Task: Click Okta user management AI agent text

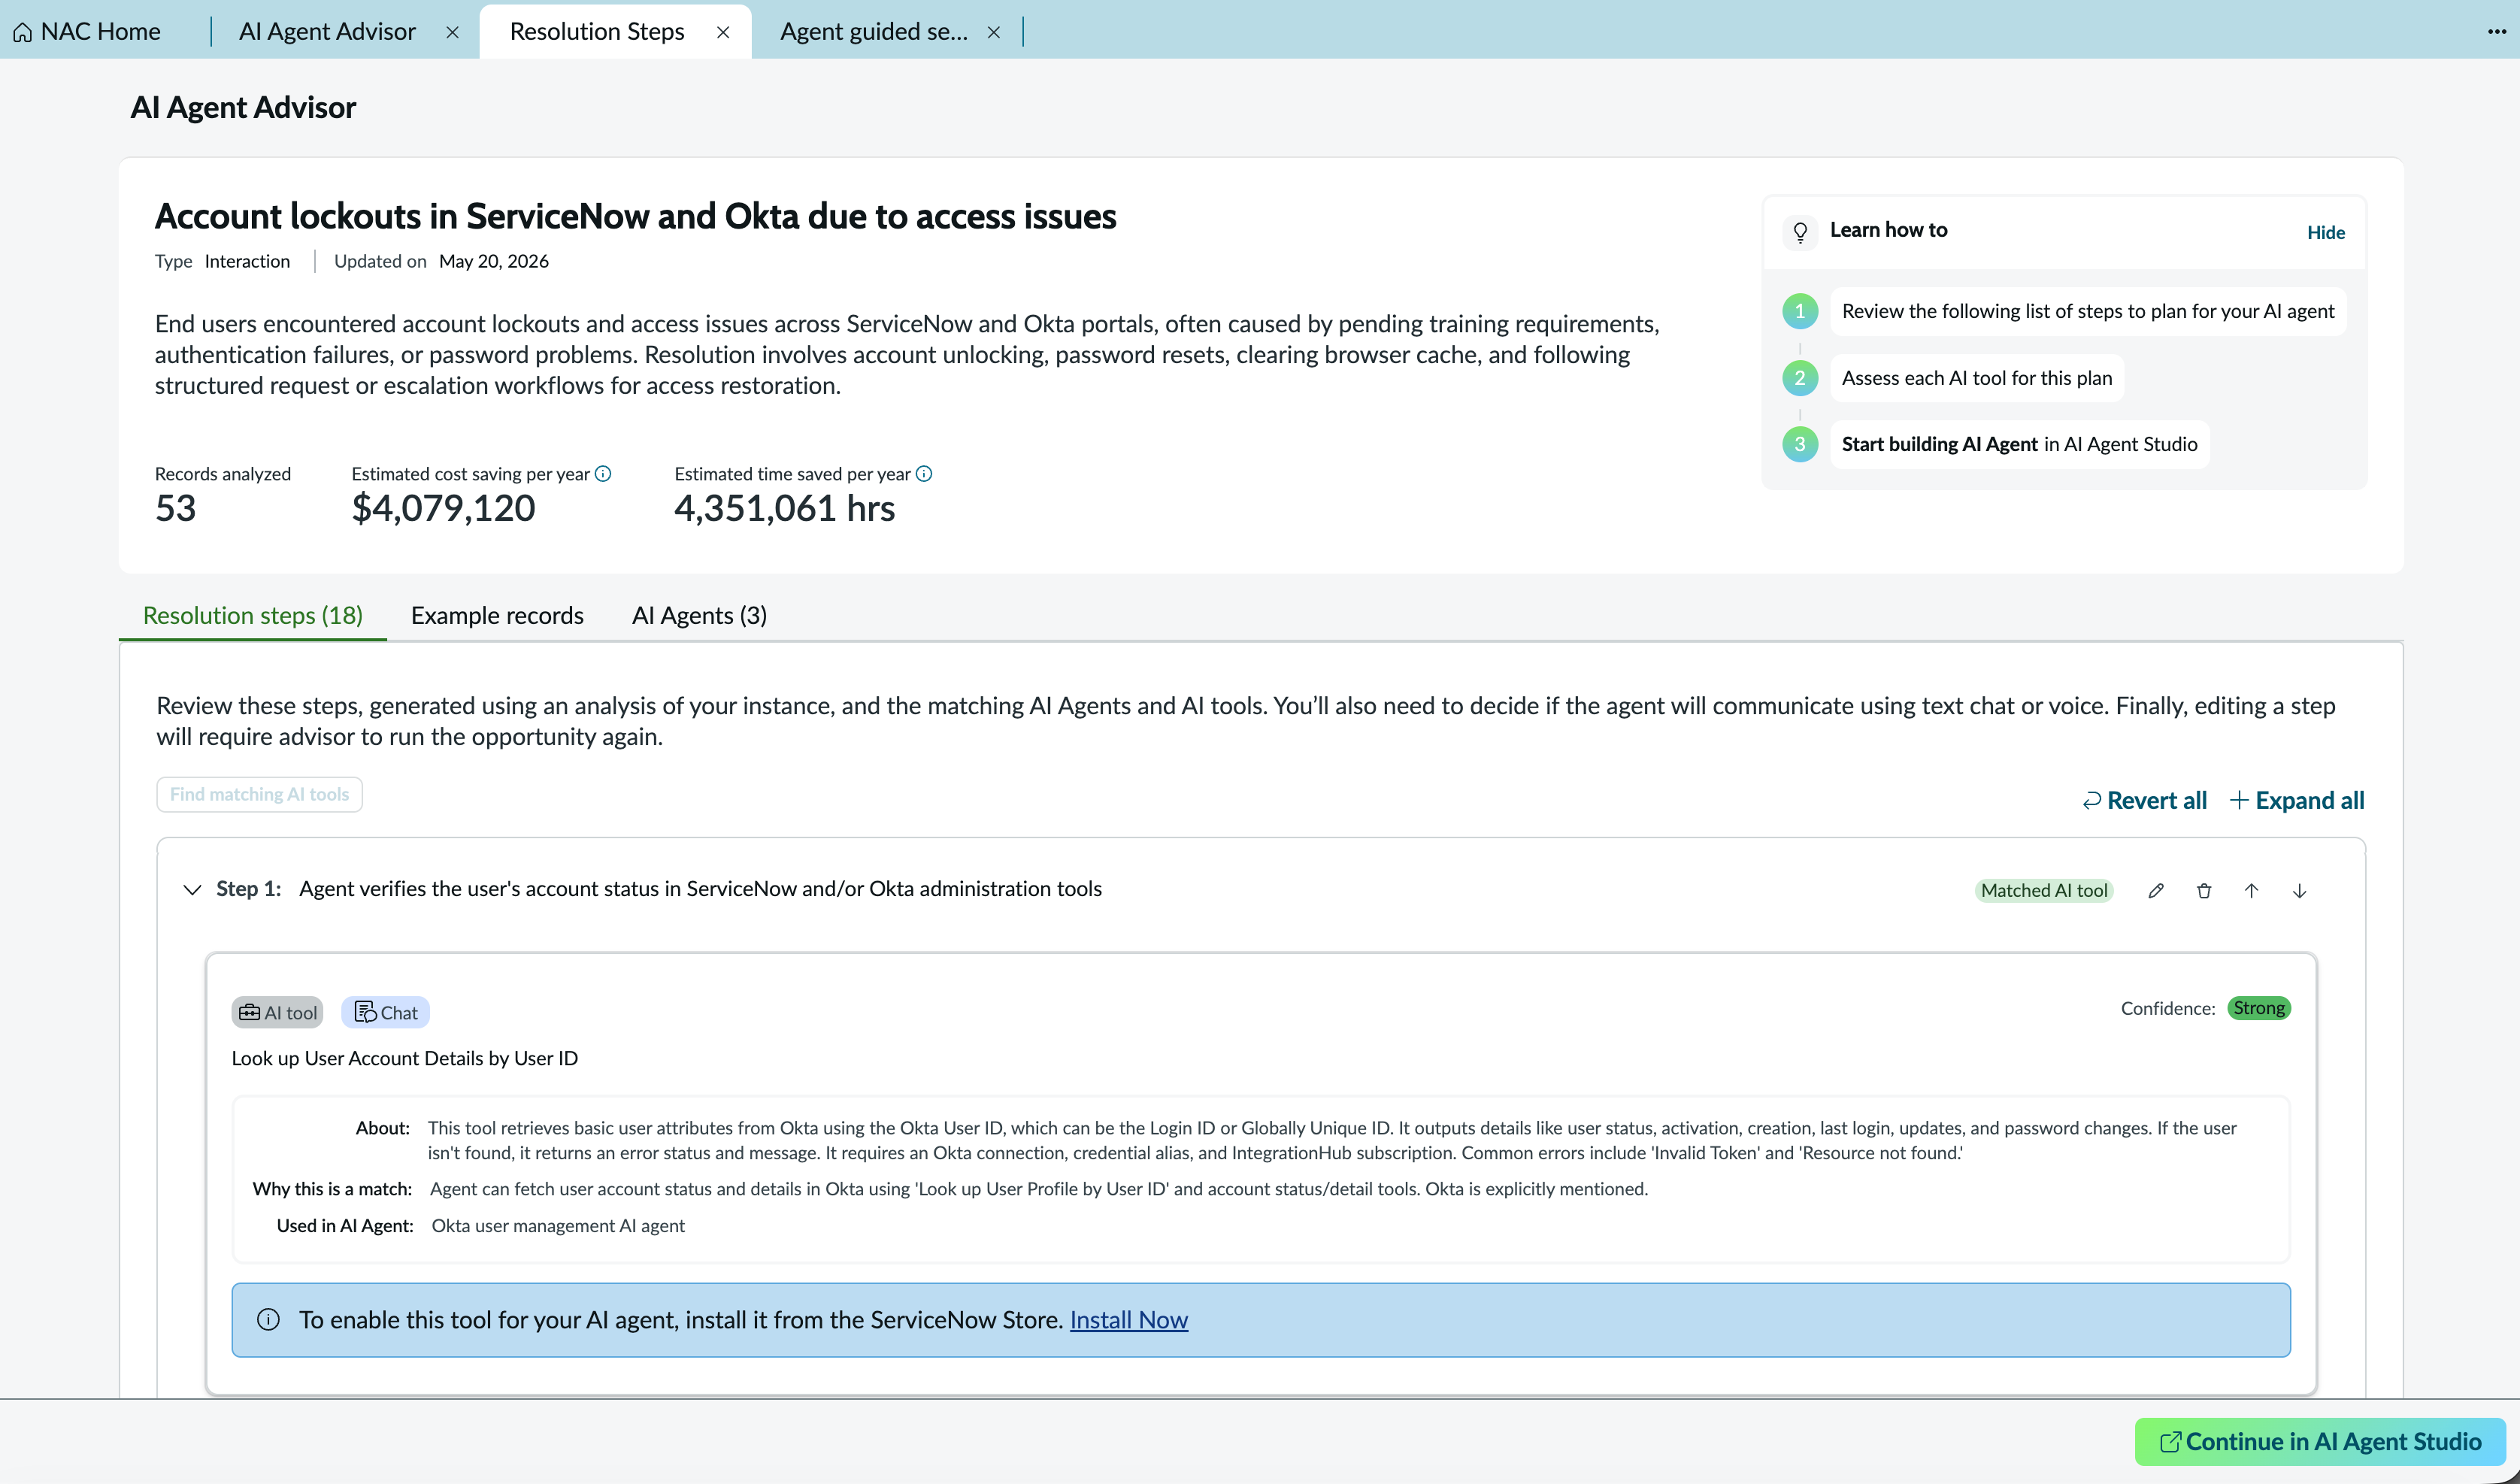Action: pyautogui.click(x=558, y=1225)
